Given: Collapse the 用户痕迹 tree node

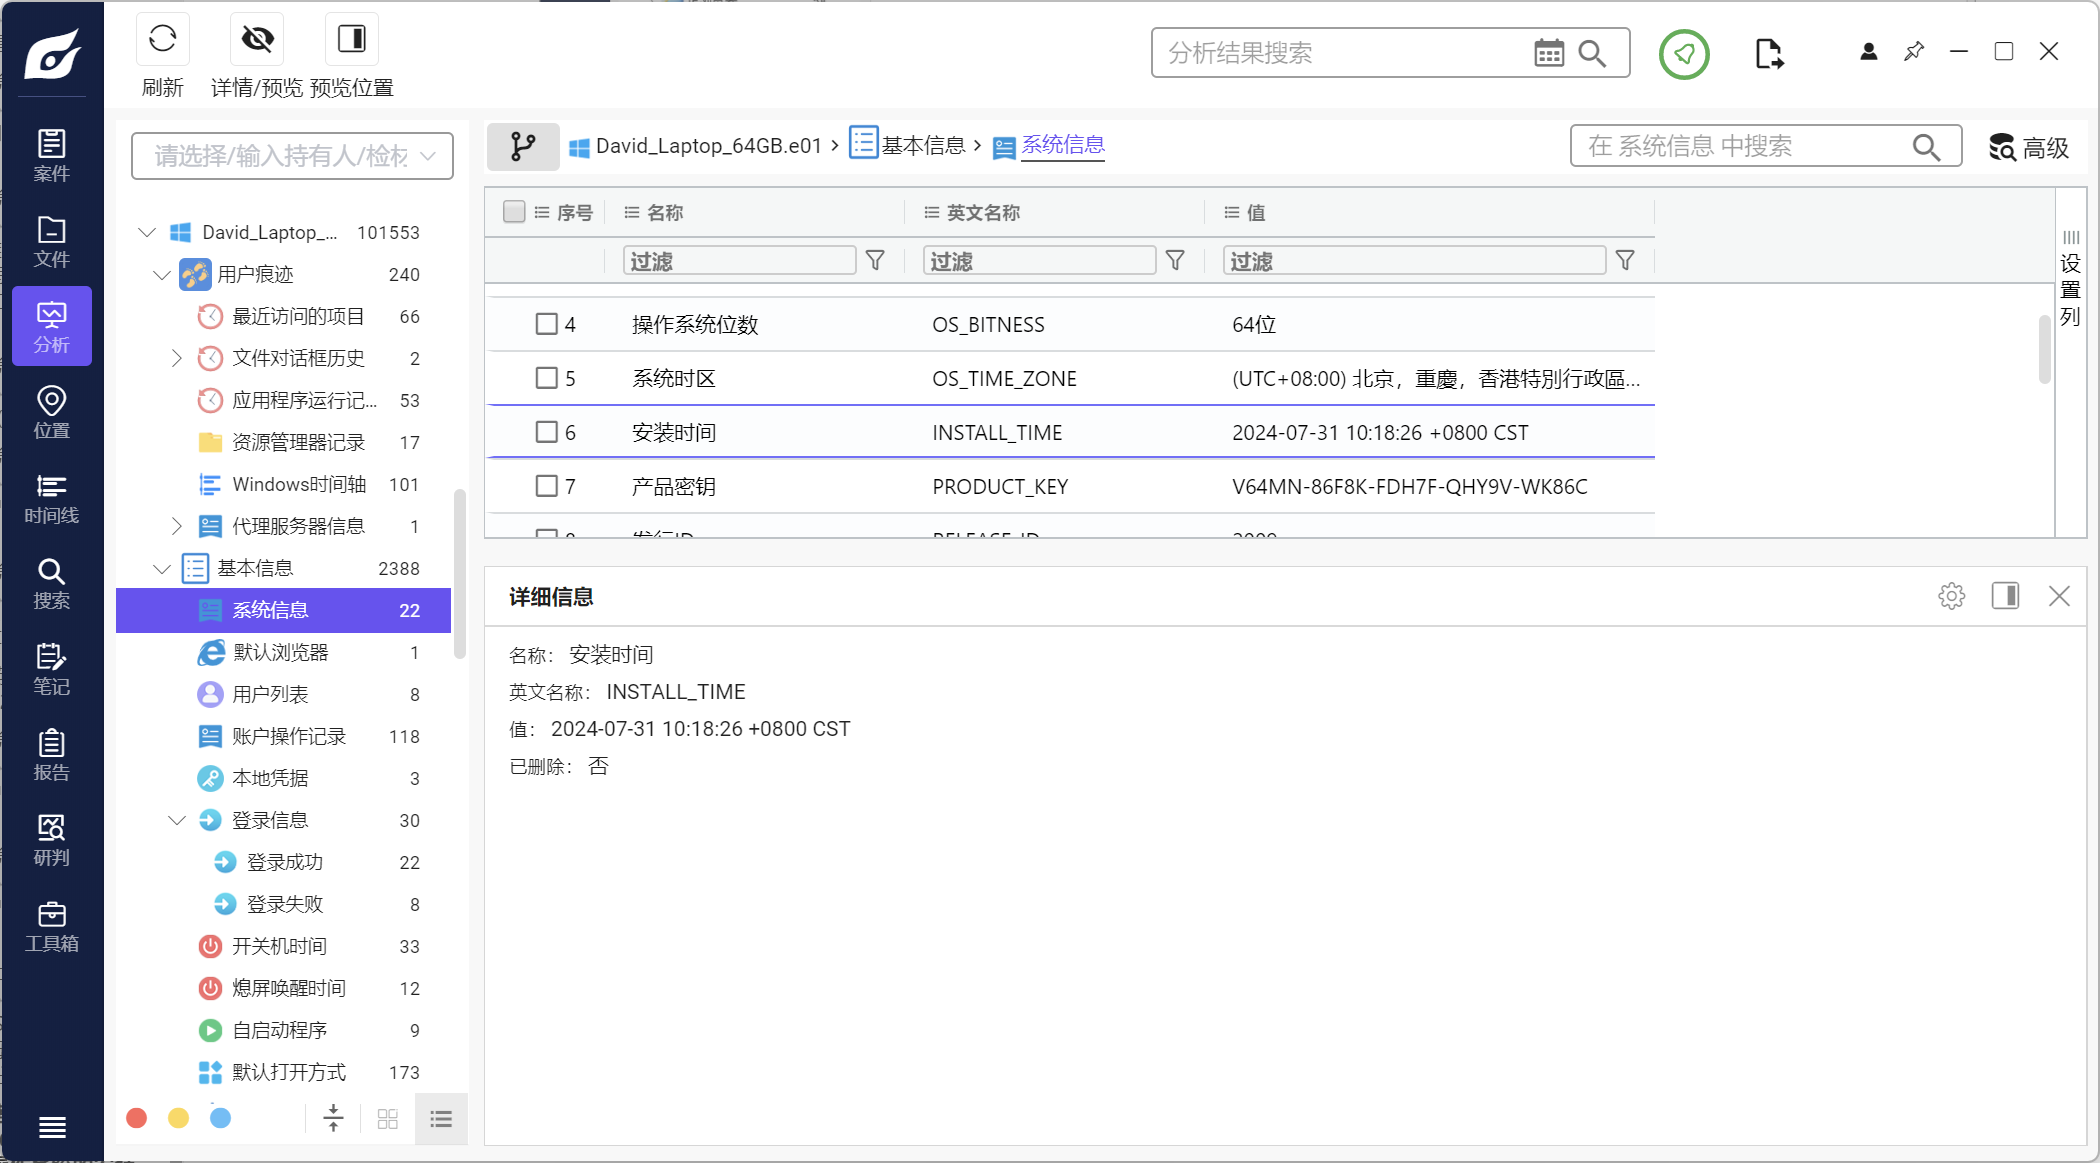Looking at the screenshot, I should [x=162, y=274].
